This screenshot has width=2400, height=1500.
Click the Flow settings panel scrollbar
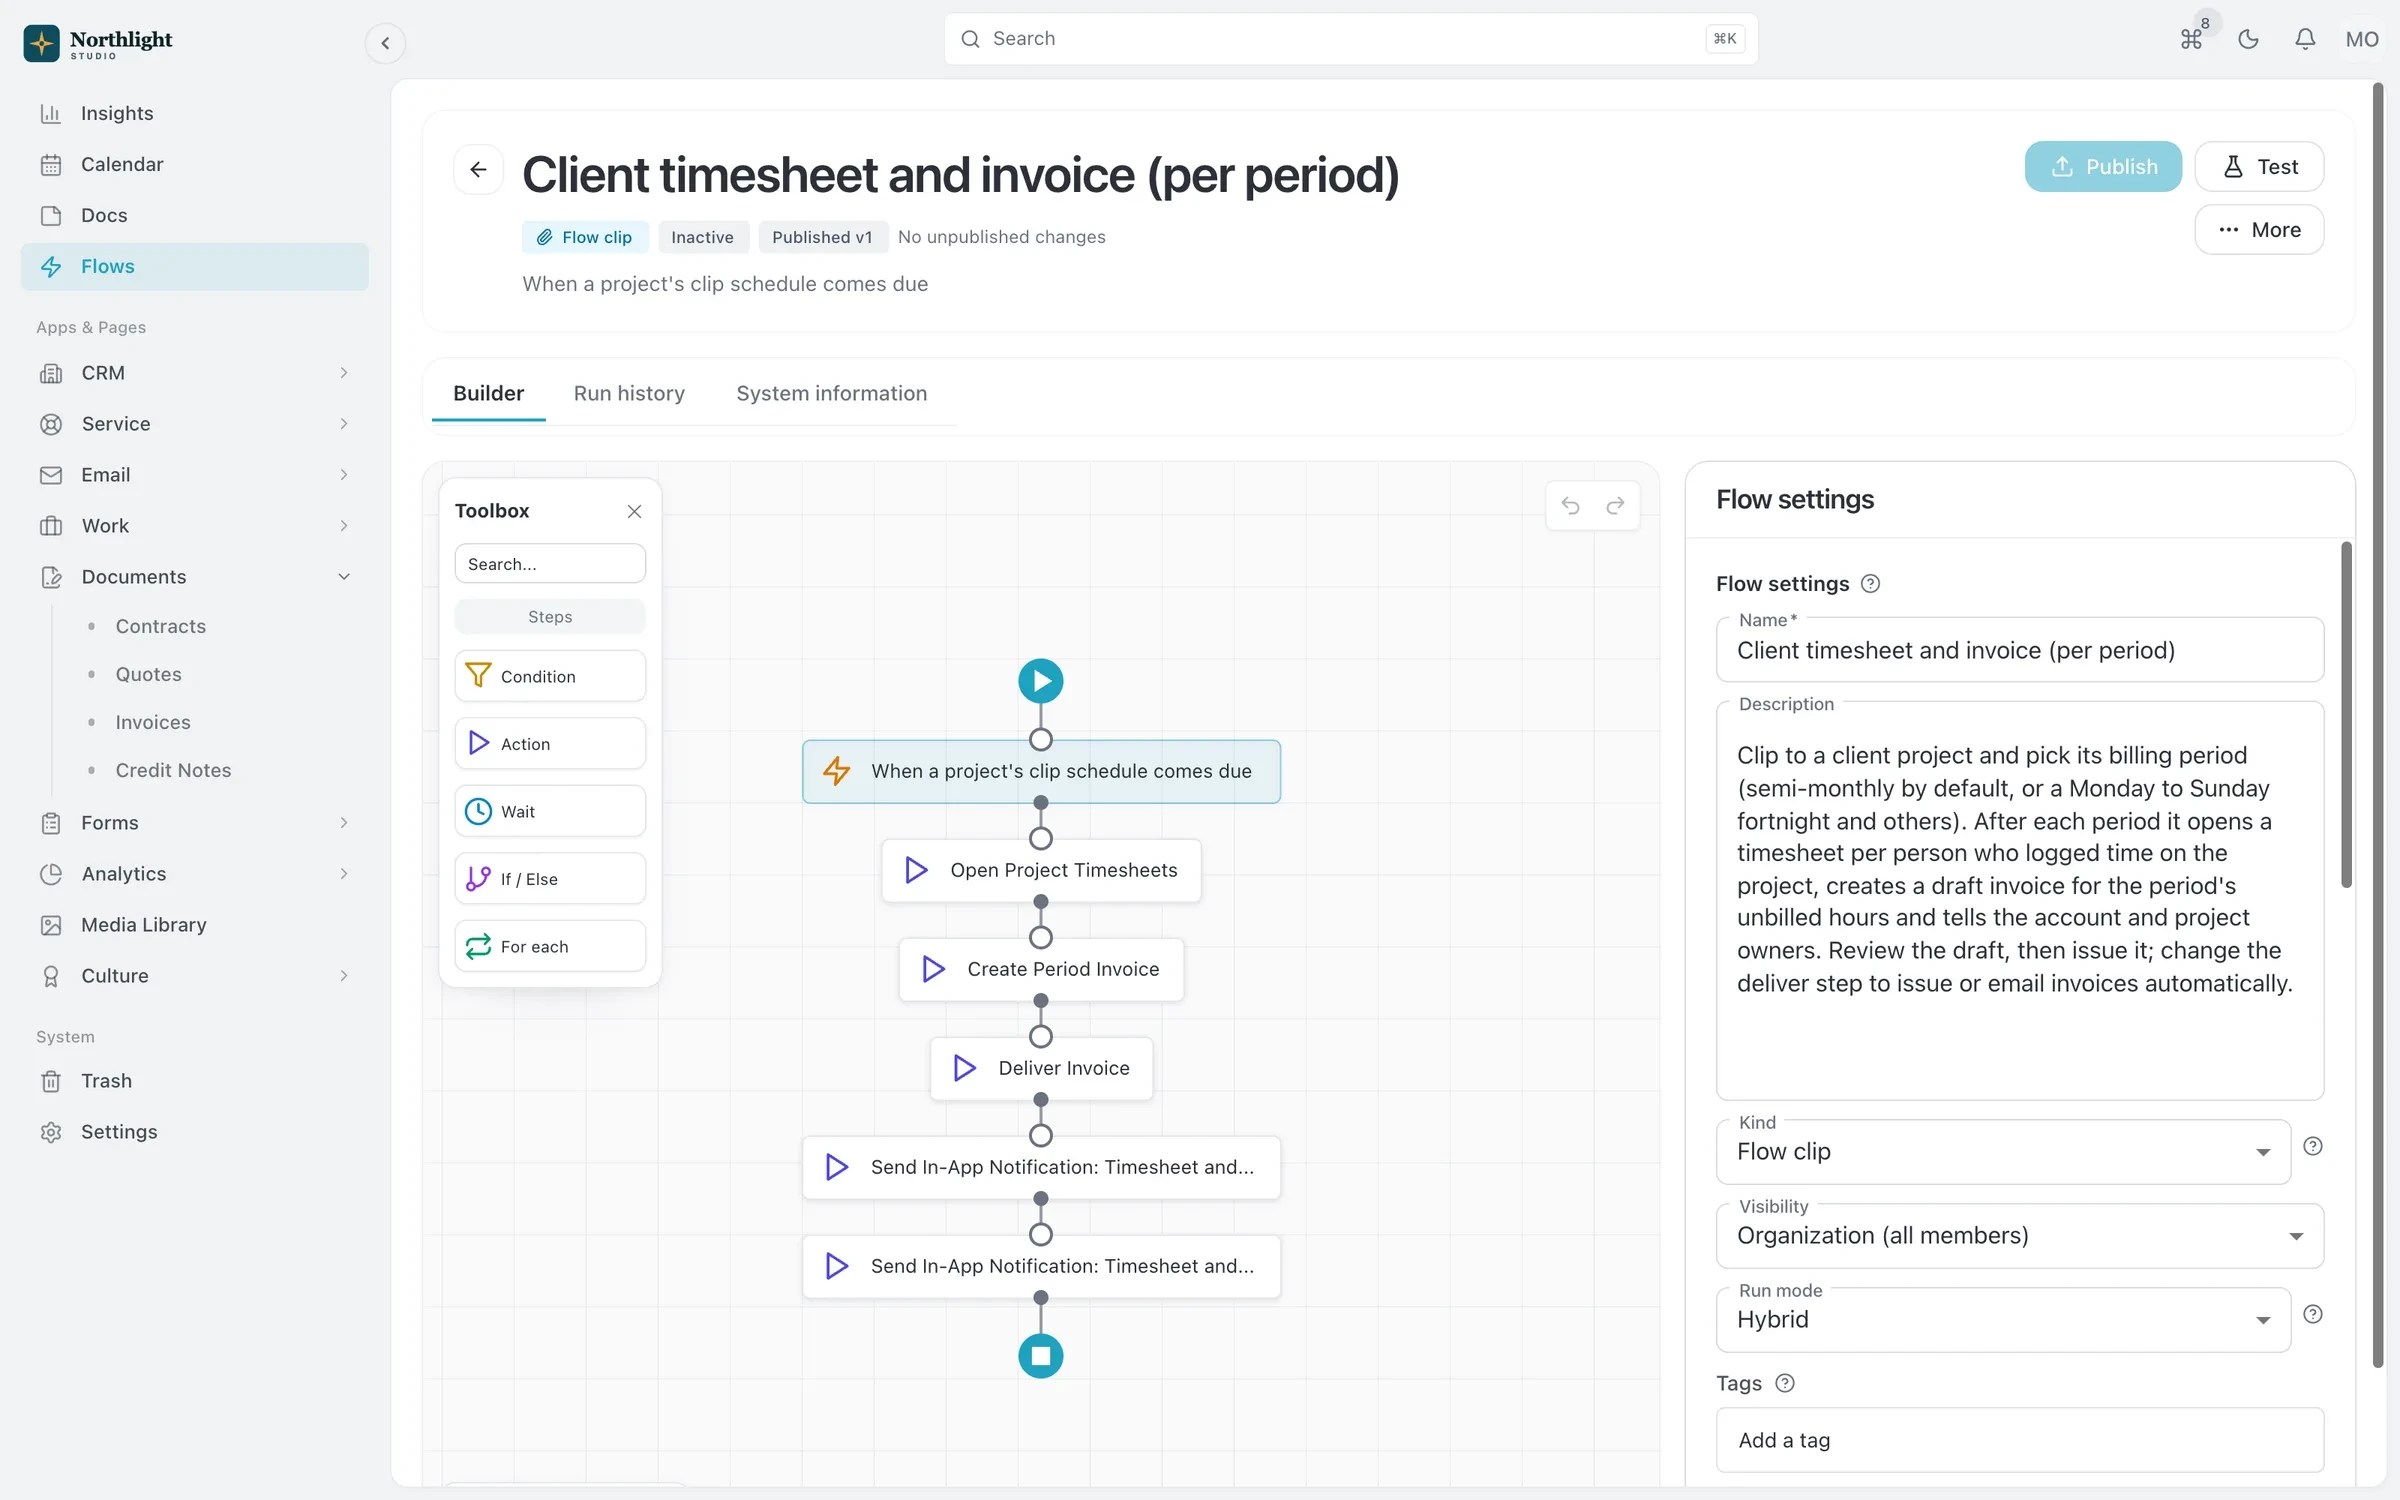(x=2346, y=715)
